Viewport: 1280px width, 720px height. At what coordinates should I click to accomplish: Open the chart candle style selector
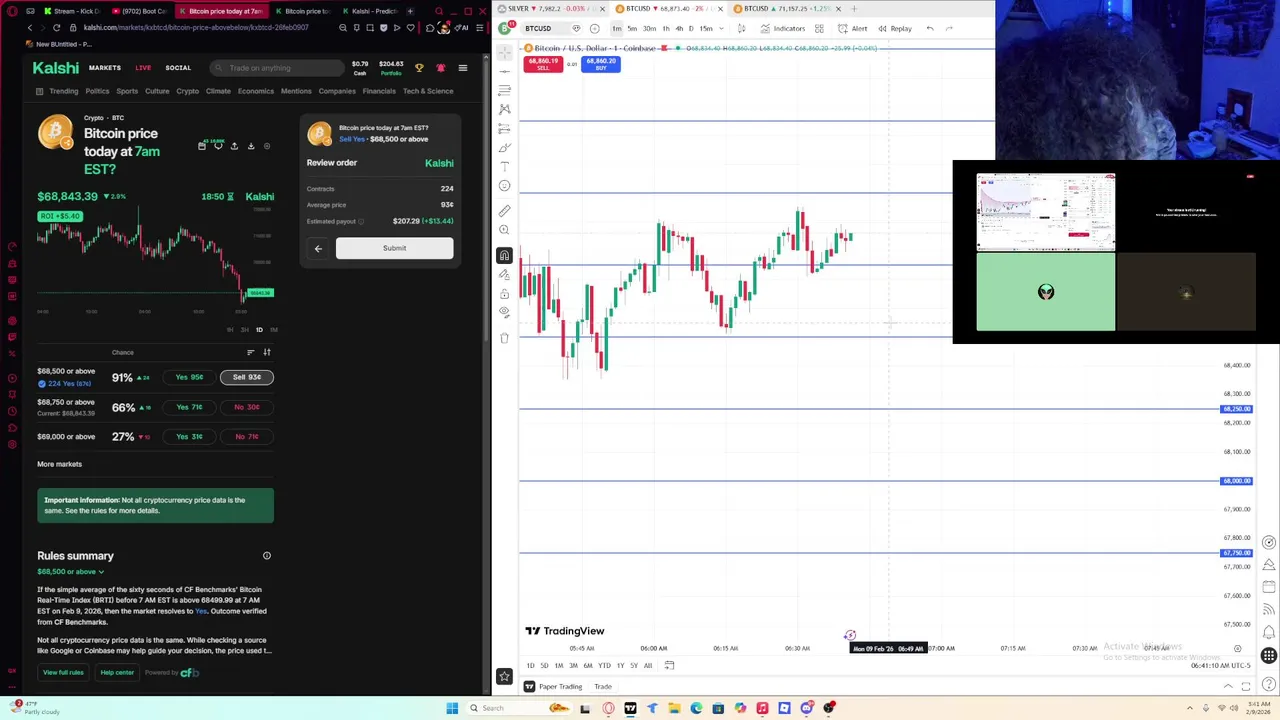coord(741,28)
